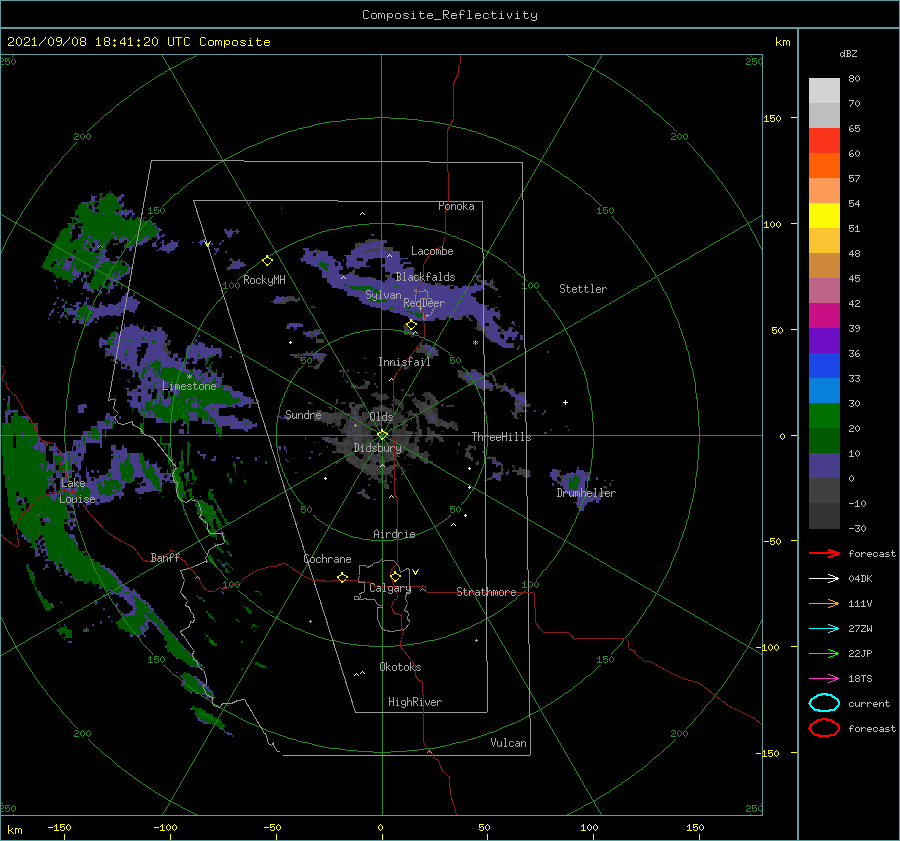Click the Olds city label
The height and width of the screenshot is (841, 900).
[381, 417]
